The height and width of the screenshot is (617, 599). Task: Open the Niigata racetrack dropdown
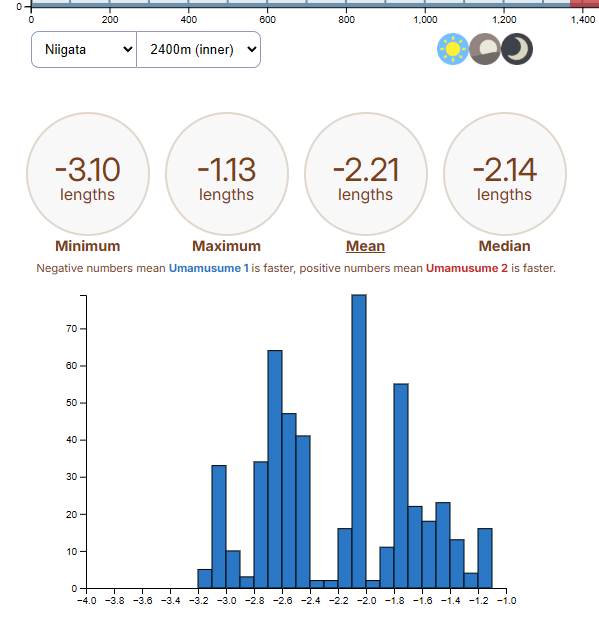click(84, 50)
